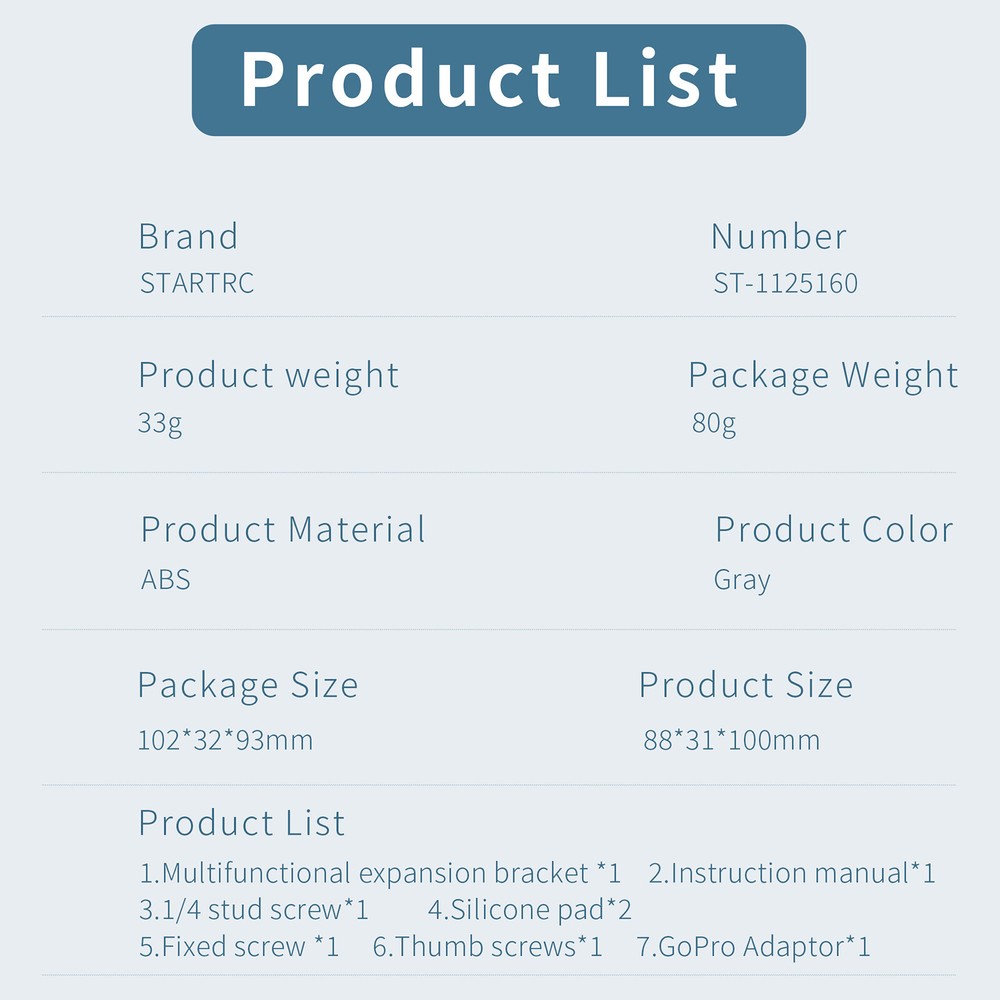Image resolution: width=1000 pixels, height=1000 pixels.
Task: Select product dimensions 88*31*100mm
Action: click(732, 740)
